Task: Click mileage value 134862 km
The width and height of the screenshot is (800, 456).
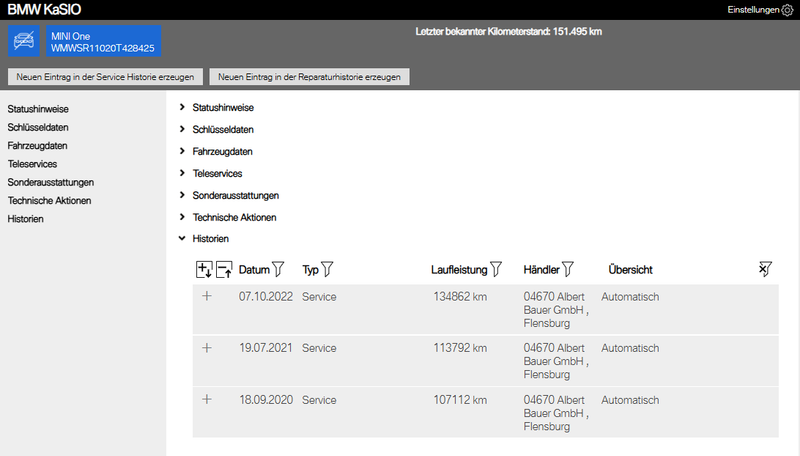Action: [460, 297]
